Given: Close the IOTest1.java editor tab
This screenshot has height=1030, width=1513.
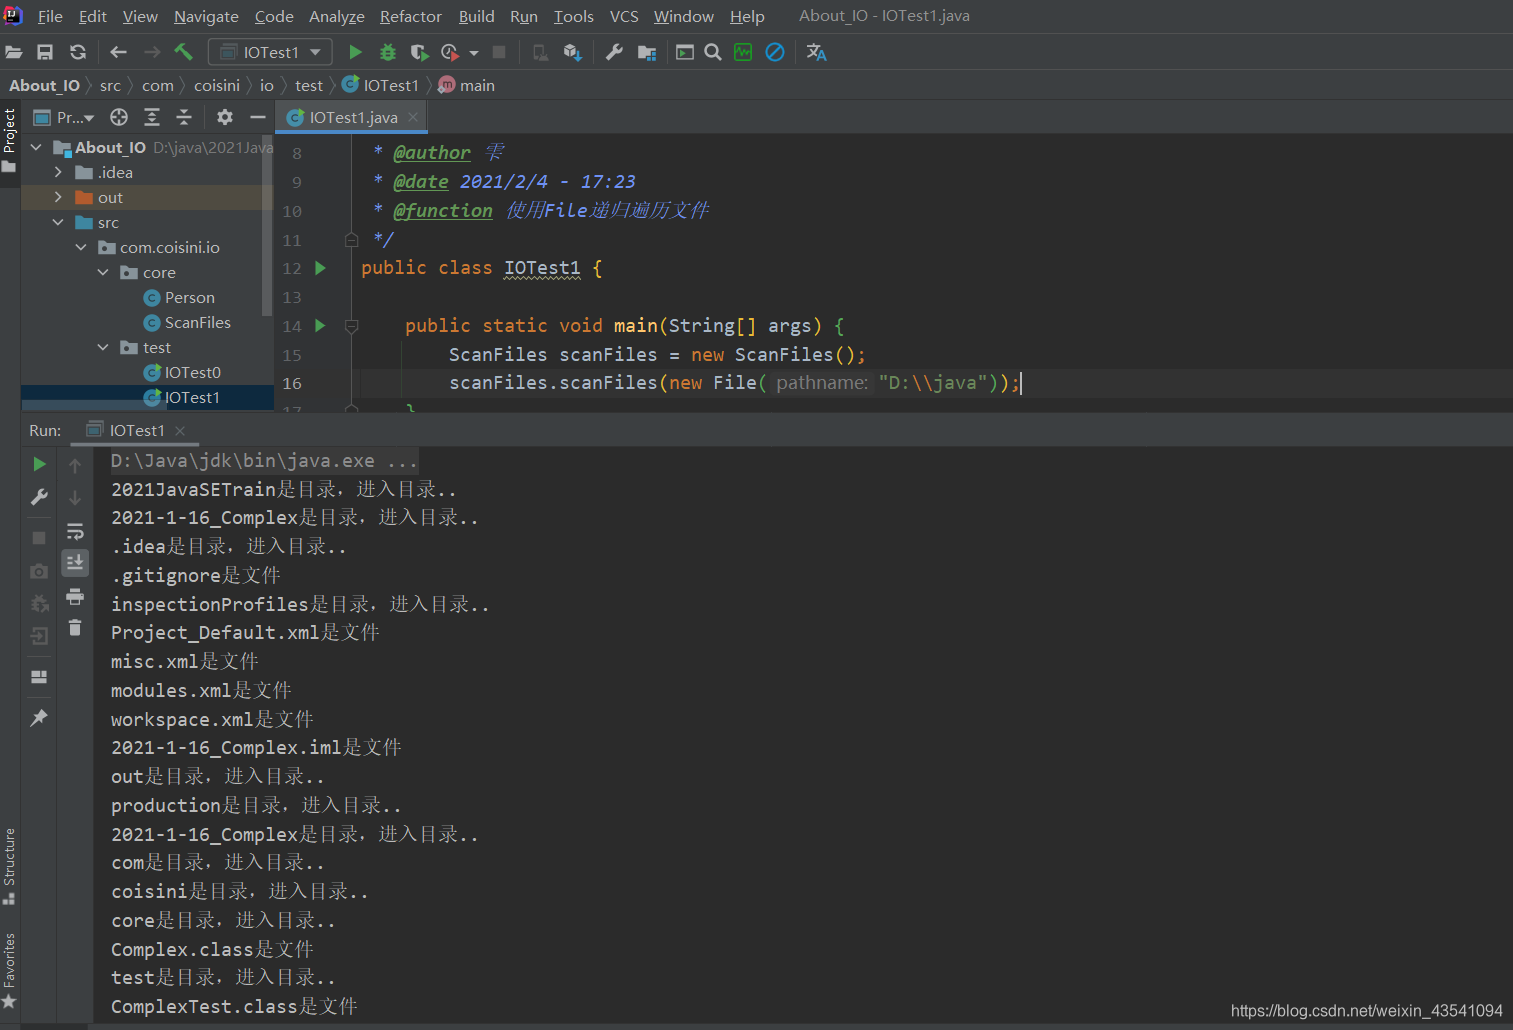Looking at the screenshot, I should coord(413,117).
